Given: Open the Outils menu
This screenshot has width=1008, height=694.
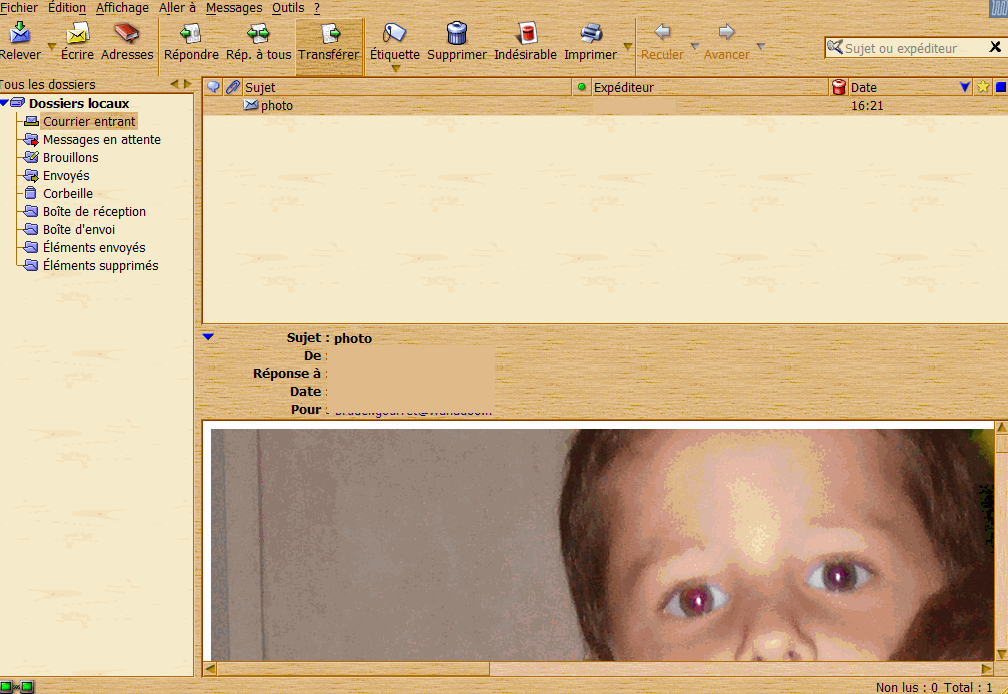Looking at the screenshot, I should click(288, 7).
